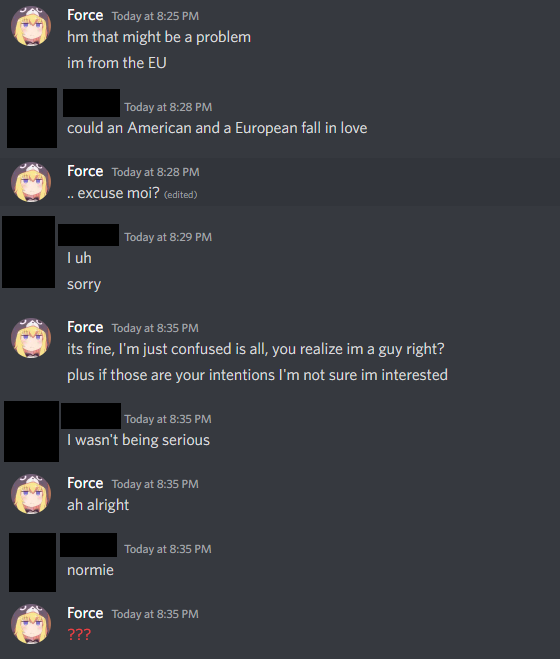560x659 pixels.
Task: Click the 'Today at 8:29 PM' timestamp
Action: pos(168,237)
